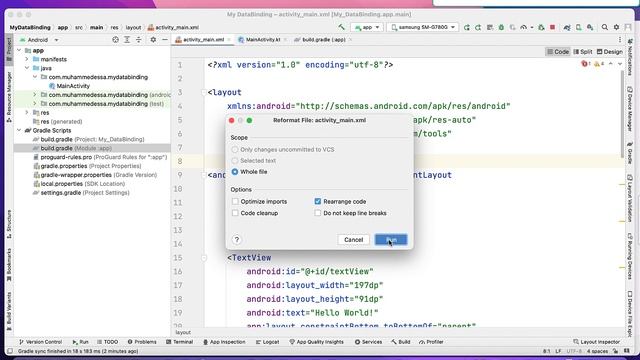The height and width of the screenshot is (360, 640).
Task: Open the Reformat dialog help question mark
Action: click(x=237, y=240)
